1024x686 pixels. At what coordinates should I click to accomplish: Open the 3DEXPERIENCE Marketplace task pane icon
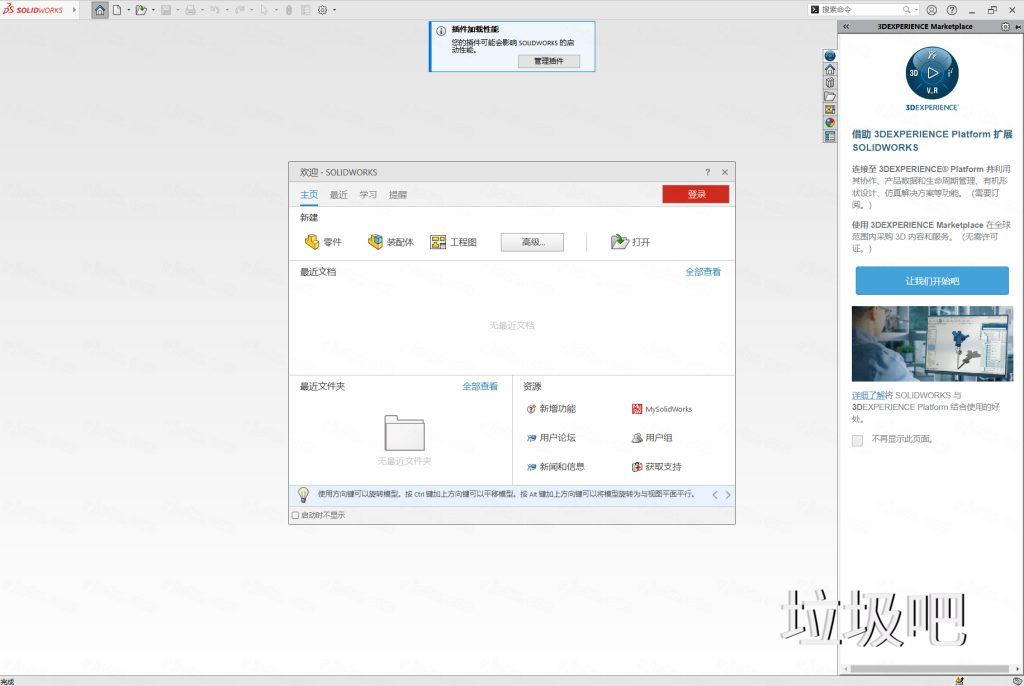coord(830,55)
